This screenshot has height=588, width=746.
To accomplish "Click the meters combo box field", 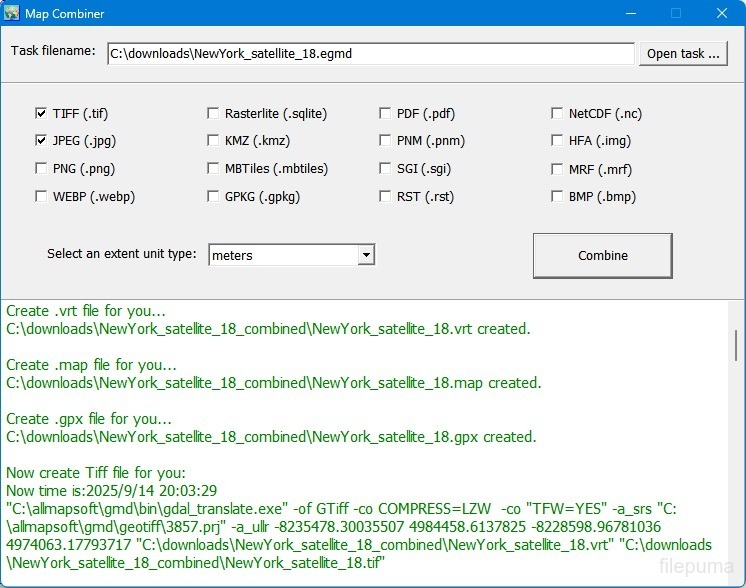I will (282, 256).
